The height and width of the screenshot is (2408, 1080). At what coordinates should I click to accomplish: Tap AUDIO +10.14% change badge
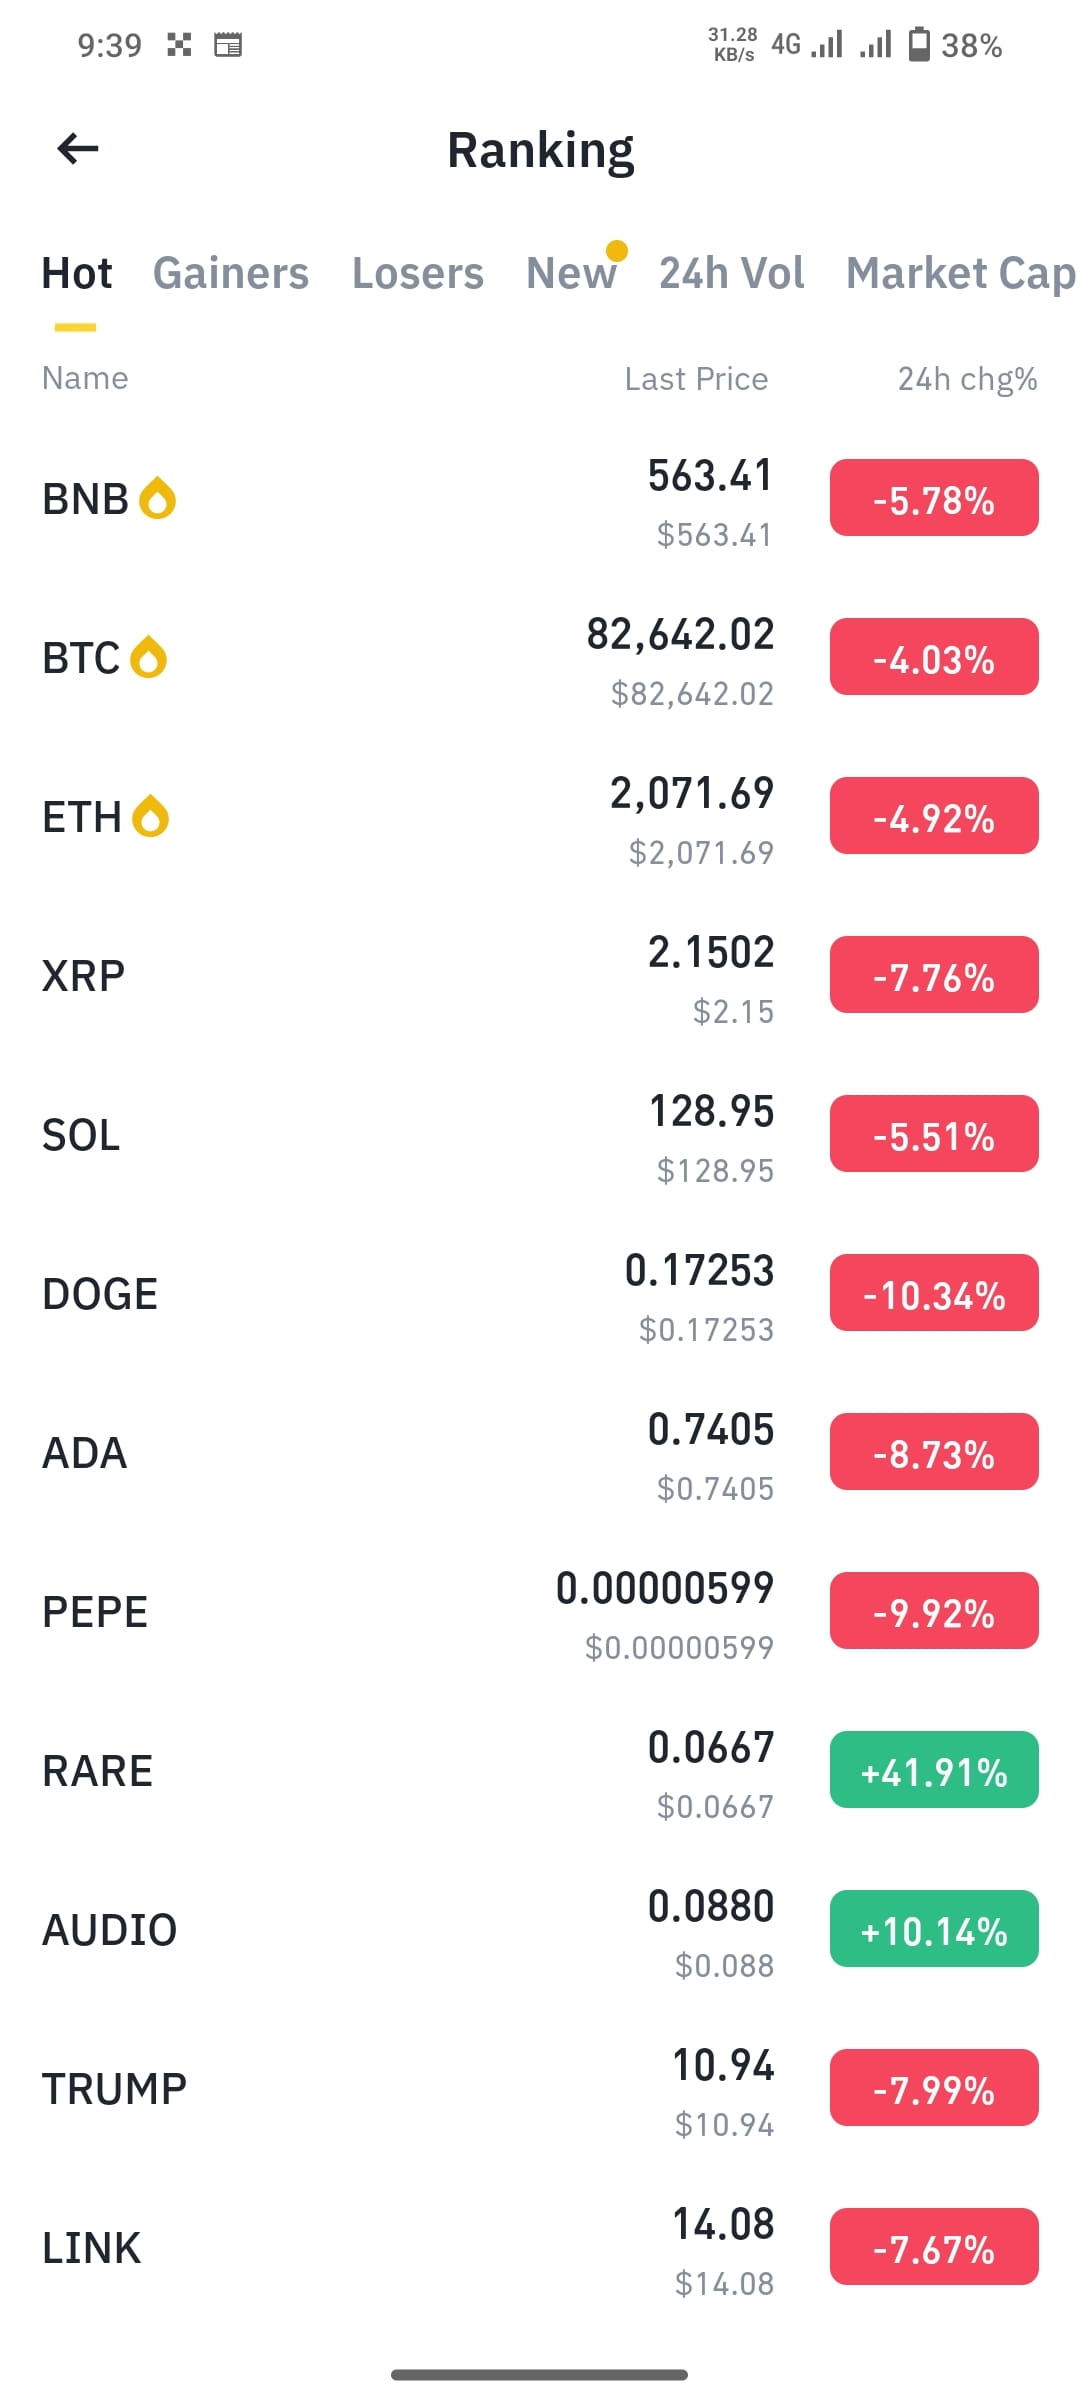(934, 1928)
